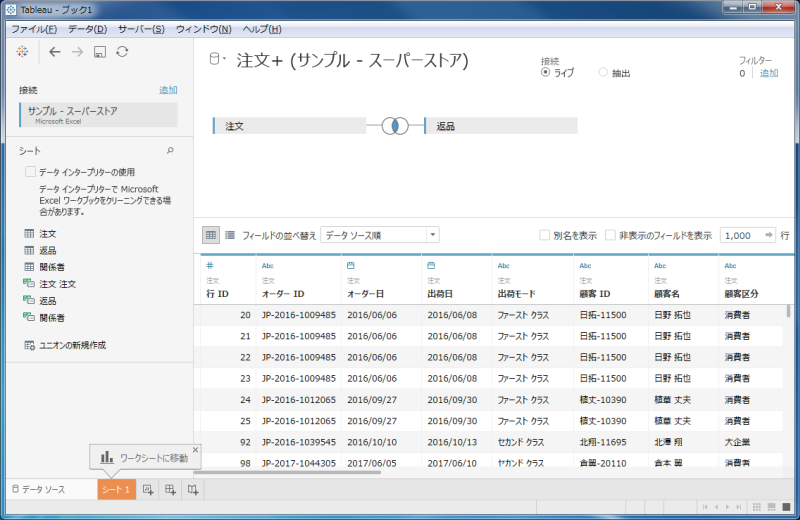Image resolution: width=800 pixels, height=520 pixels.
Task: Click the number type icon above 行 ID
Action: (x=210, y=265)
